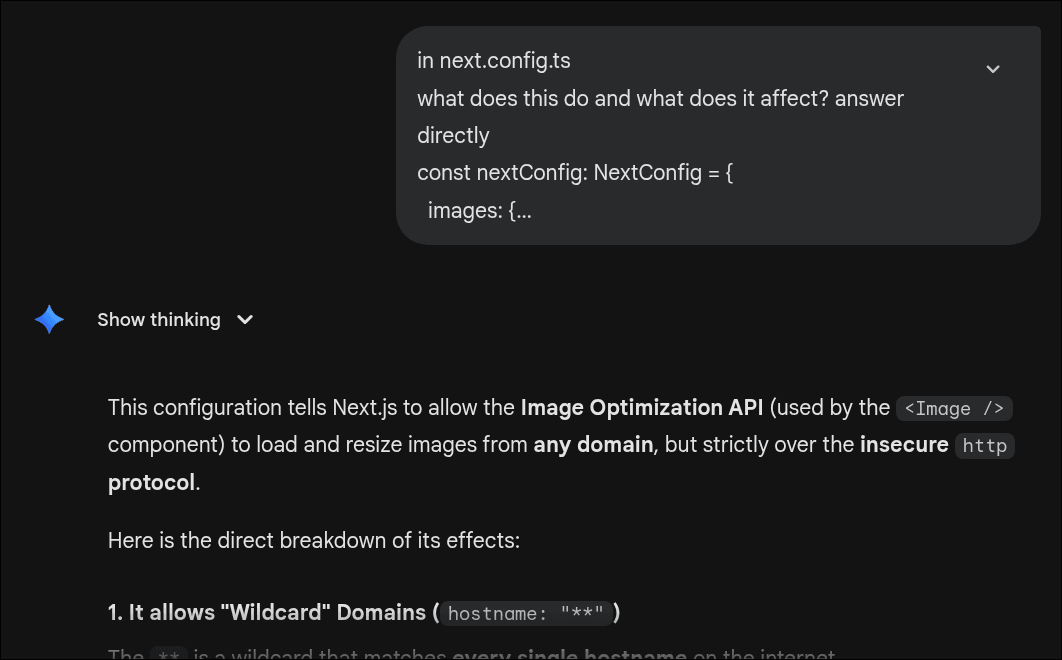The width and height of the screenshot is (1062, 660).
Task: Expand the collapsed user prompt chevron
Action: (993, 69)
